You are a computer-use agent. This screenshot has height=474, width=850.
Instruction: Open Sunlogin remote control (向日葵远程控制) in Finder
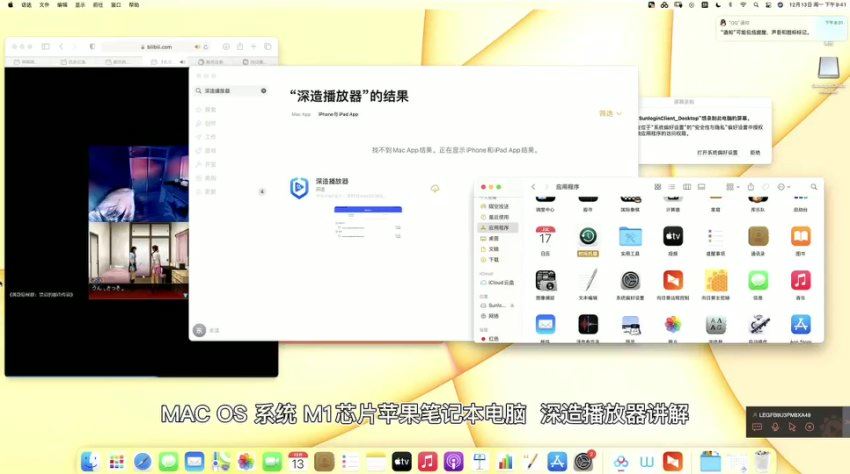point(673,280)
